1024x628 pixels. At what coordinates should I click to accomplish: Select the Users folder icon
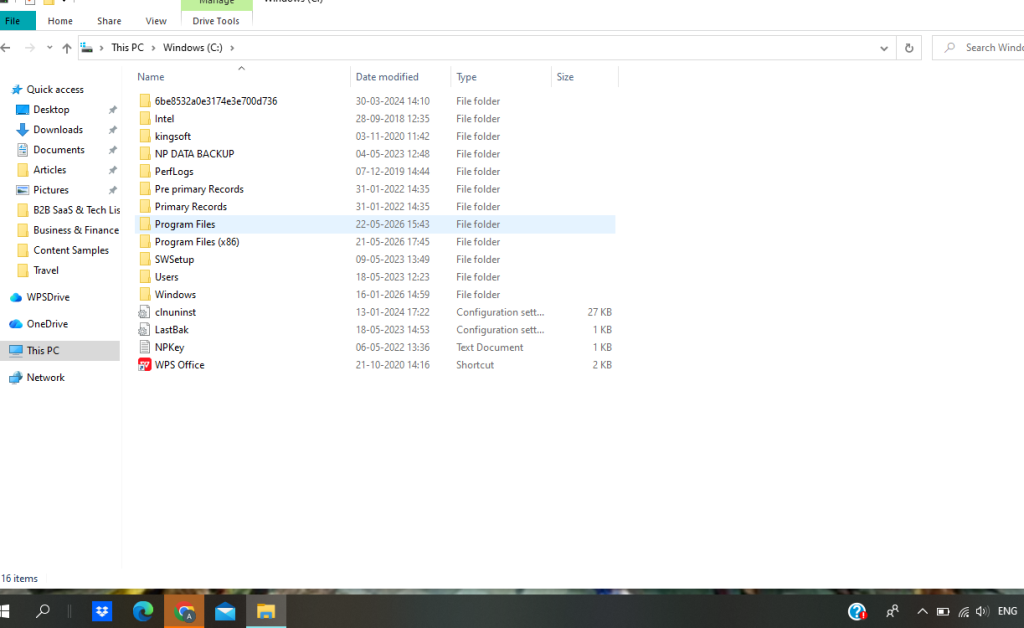click(145, 277)
